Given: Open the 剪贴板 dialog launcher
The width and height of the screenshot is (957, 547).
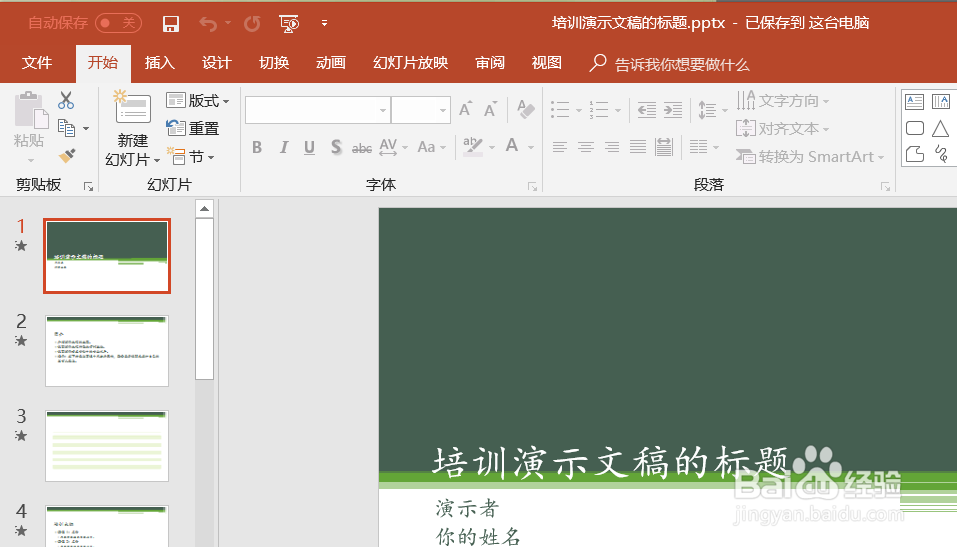Looking at the screenshot, I should [x=88, y=187].
